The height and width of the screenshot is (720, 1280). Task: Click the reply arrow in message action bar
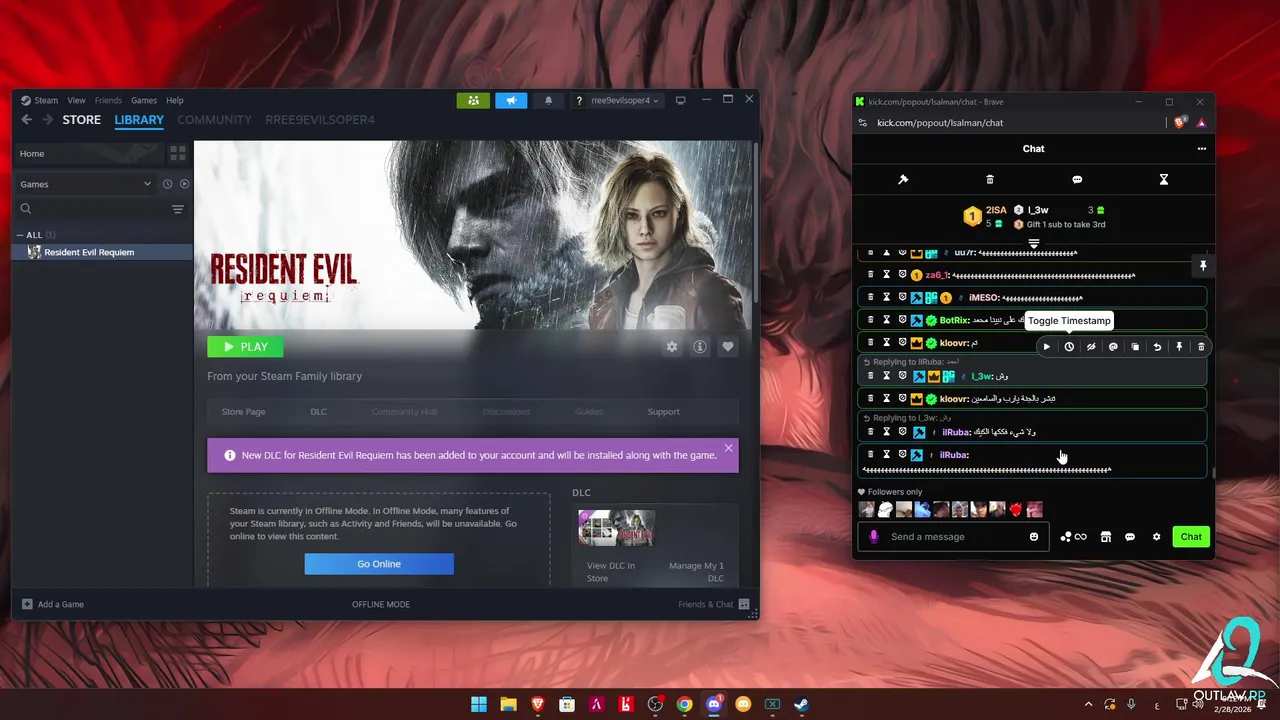tap(1157, 347)
